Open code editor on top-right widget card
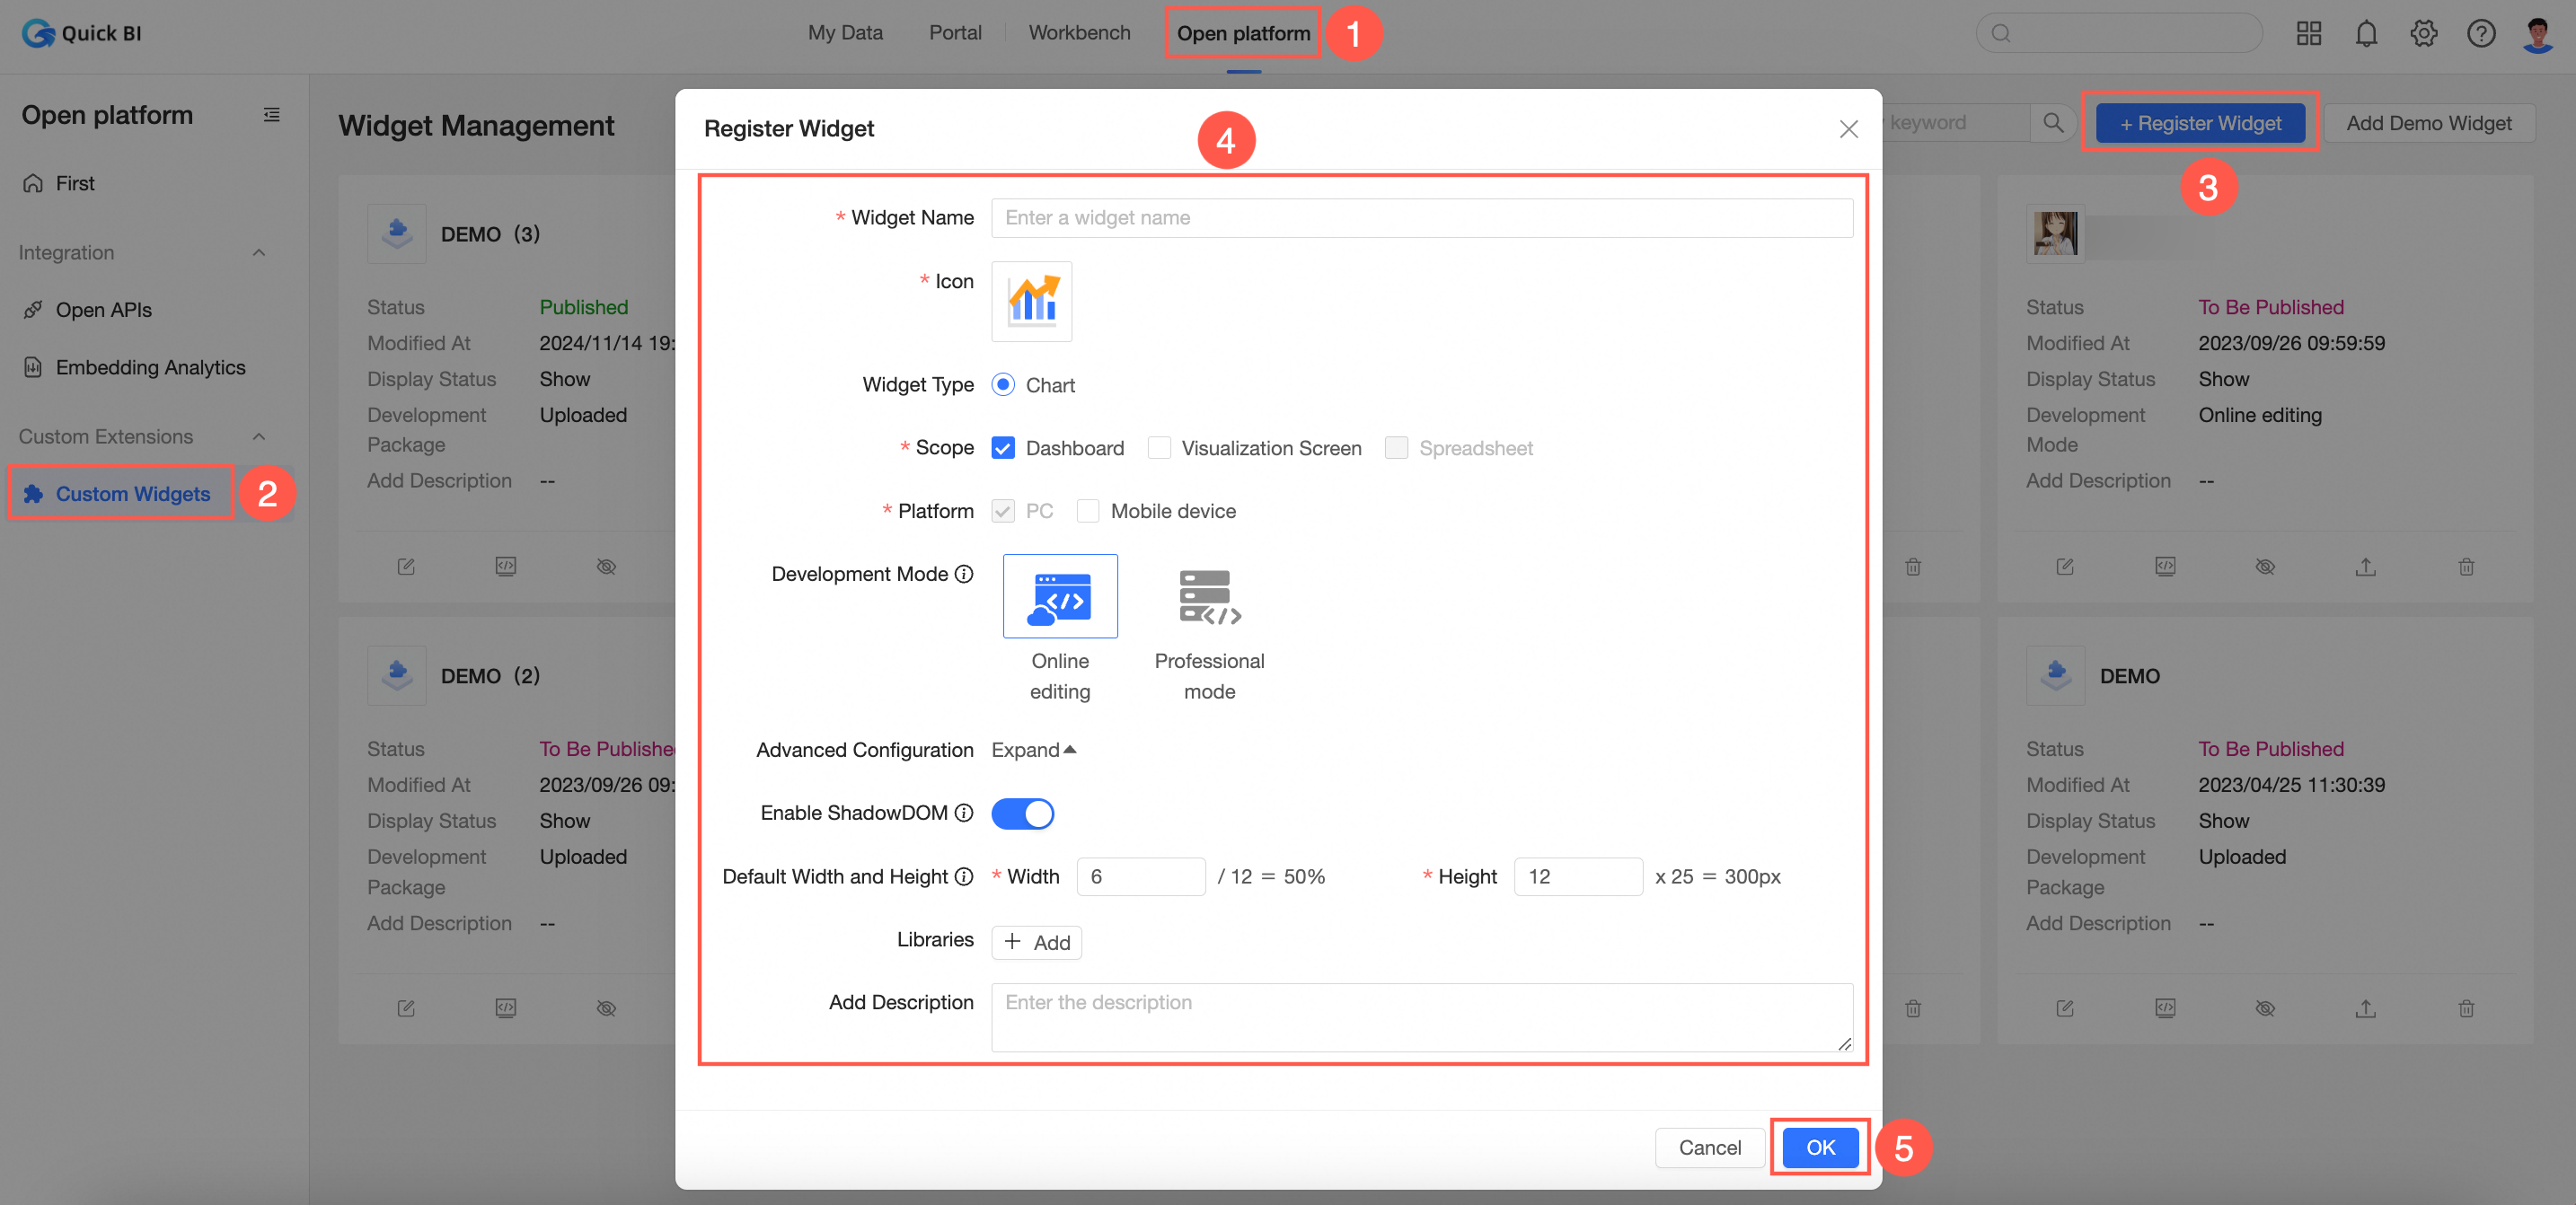Image resolution: width=2576 pixels, height=1205 pixels. click(2165, 567)
